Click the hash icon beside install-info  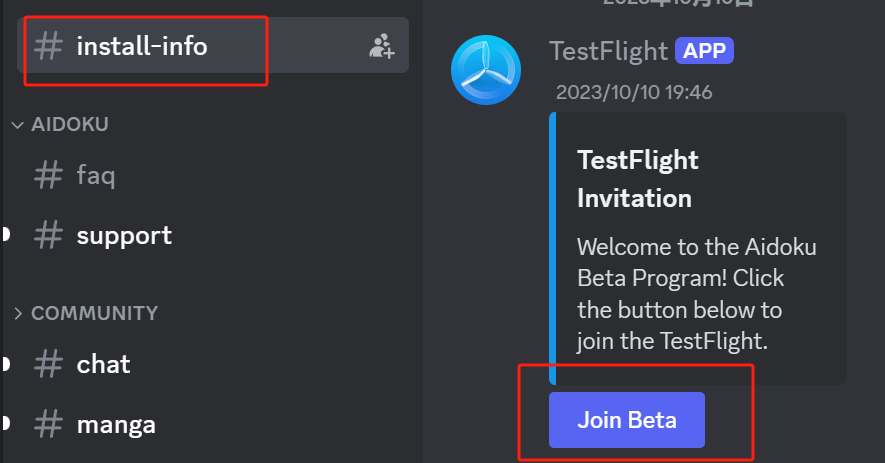(48, 46)
